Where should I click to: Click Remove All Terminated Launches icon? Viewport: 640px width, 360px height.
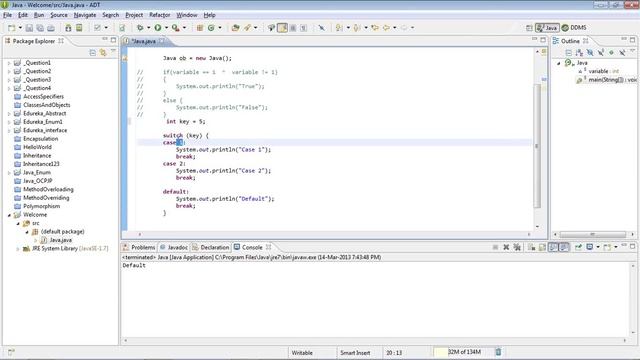[517, 247]
